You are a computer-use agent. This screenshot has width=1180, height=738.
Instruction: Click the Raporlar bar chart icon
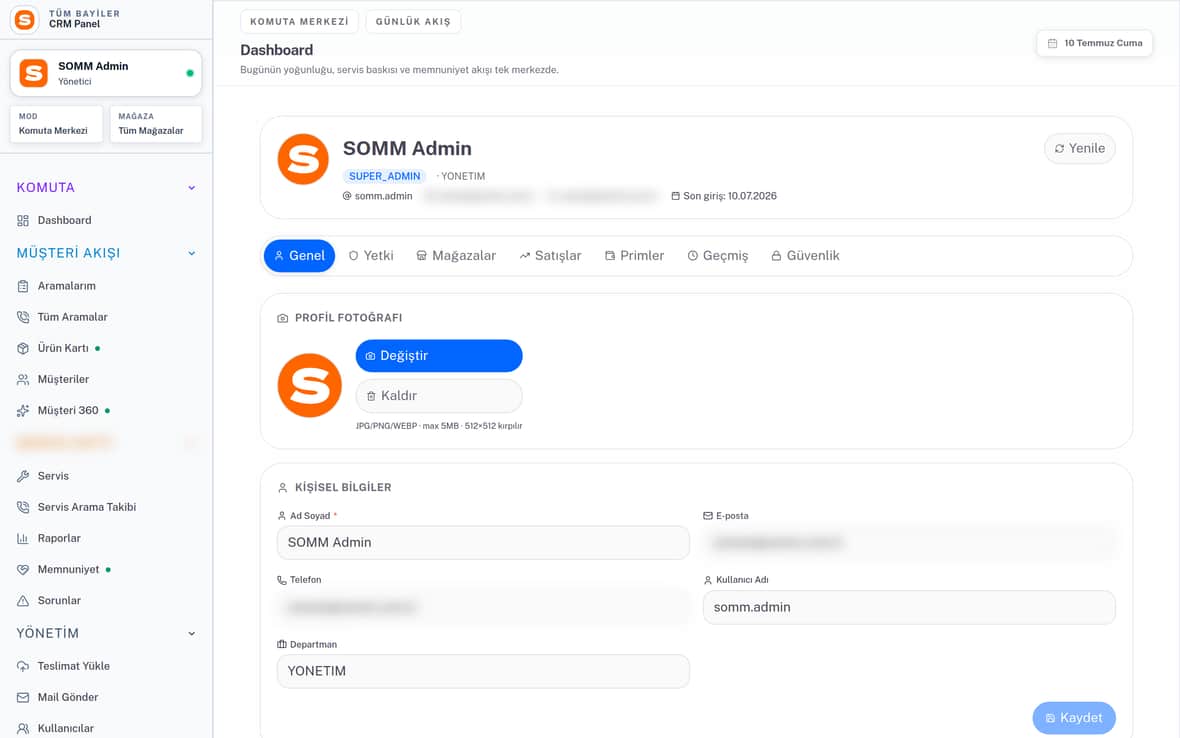click(23, 539)
